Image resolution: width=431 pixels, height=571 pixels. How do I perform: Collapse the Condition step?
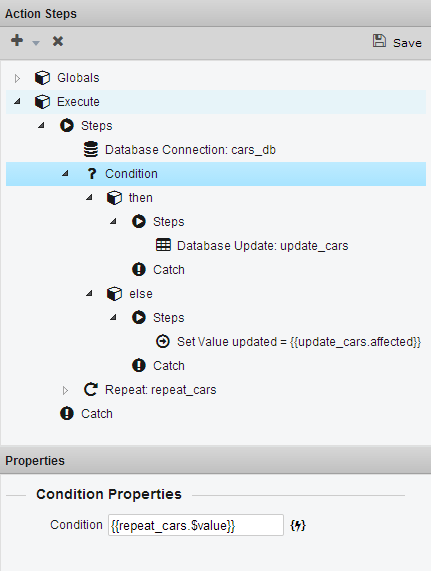point(65,173)
